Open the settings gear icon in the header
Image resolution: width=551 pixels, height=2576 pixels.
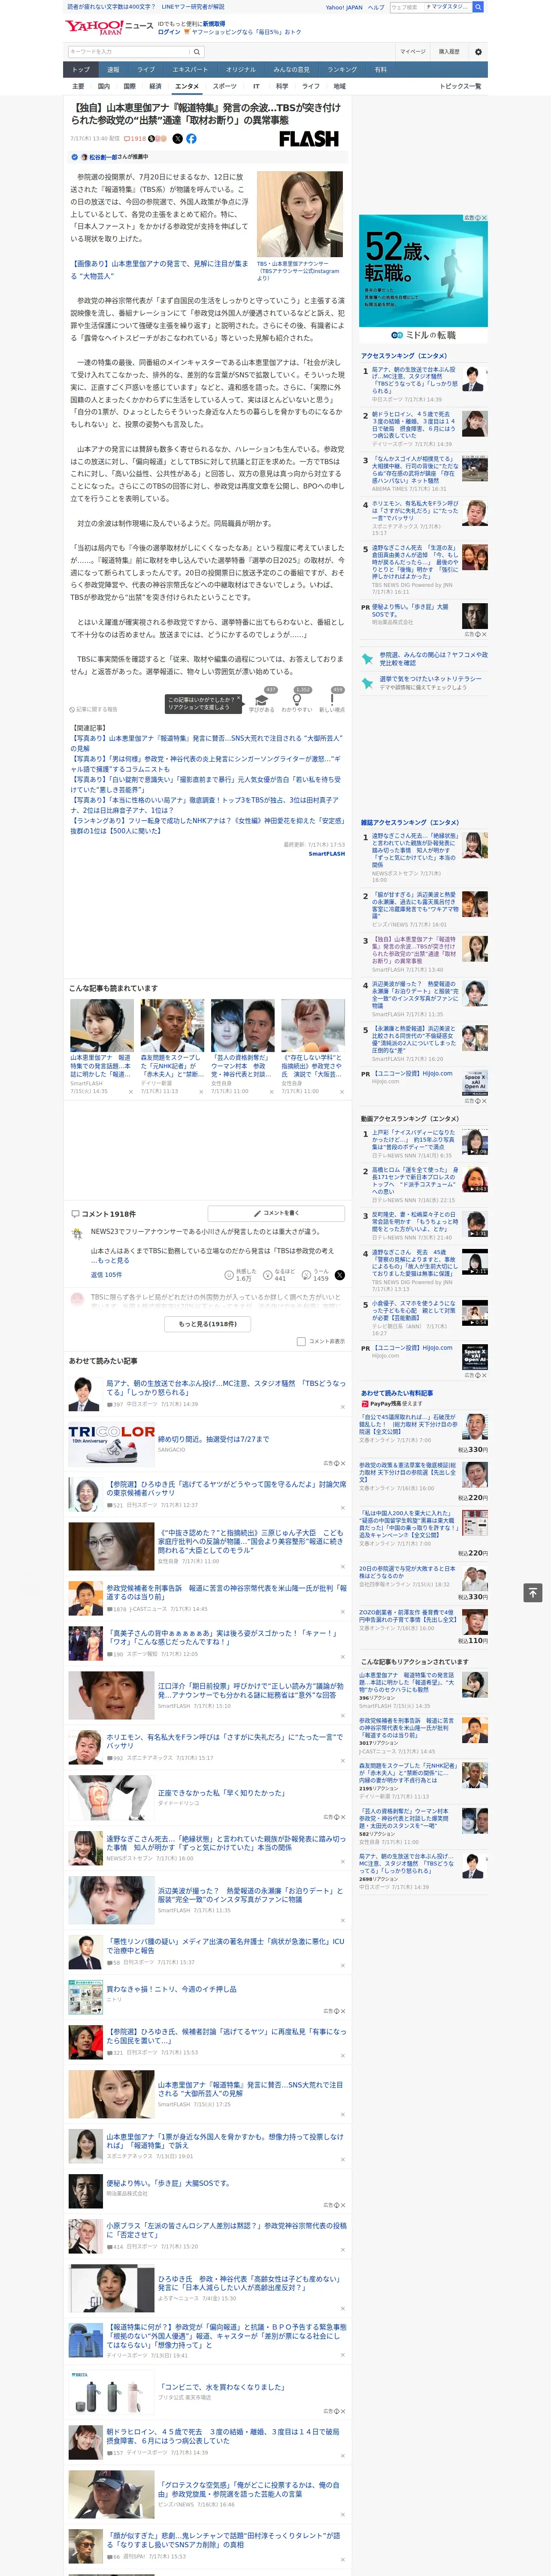point(478,51)
